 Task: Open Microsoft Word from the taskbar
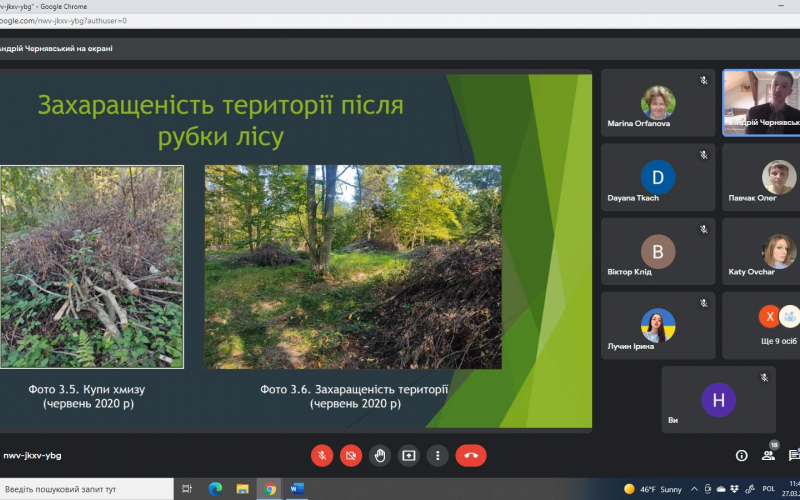pyautogui.click(x=297, y=489)
